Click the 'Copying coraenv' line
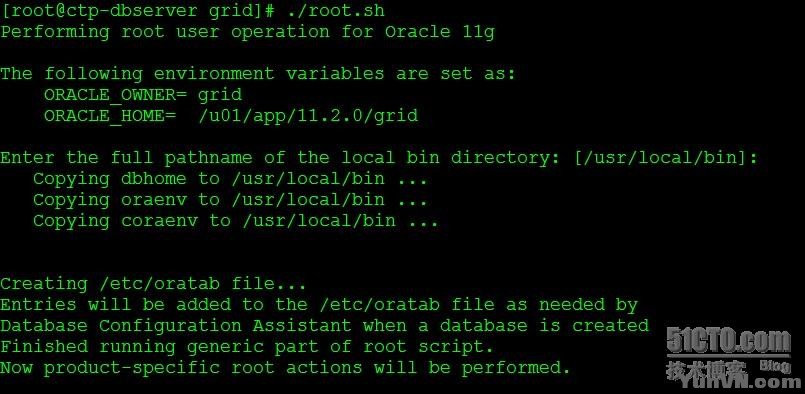The width and height of the screenshot is (805, 394). coord(236,221)
